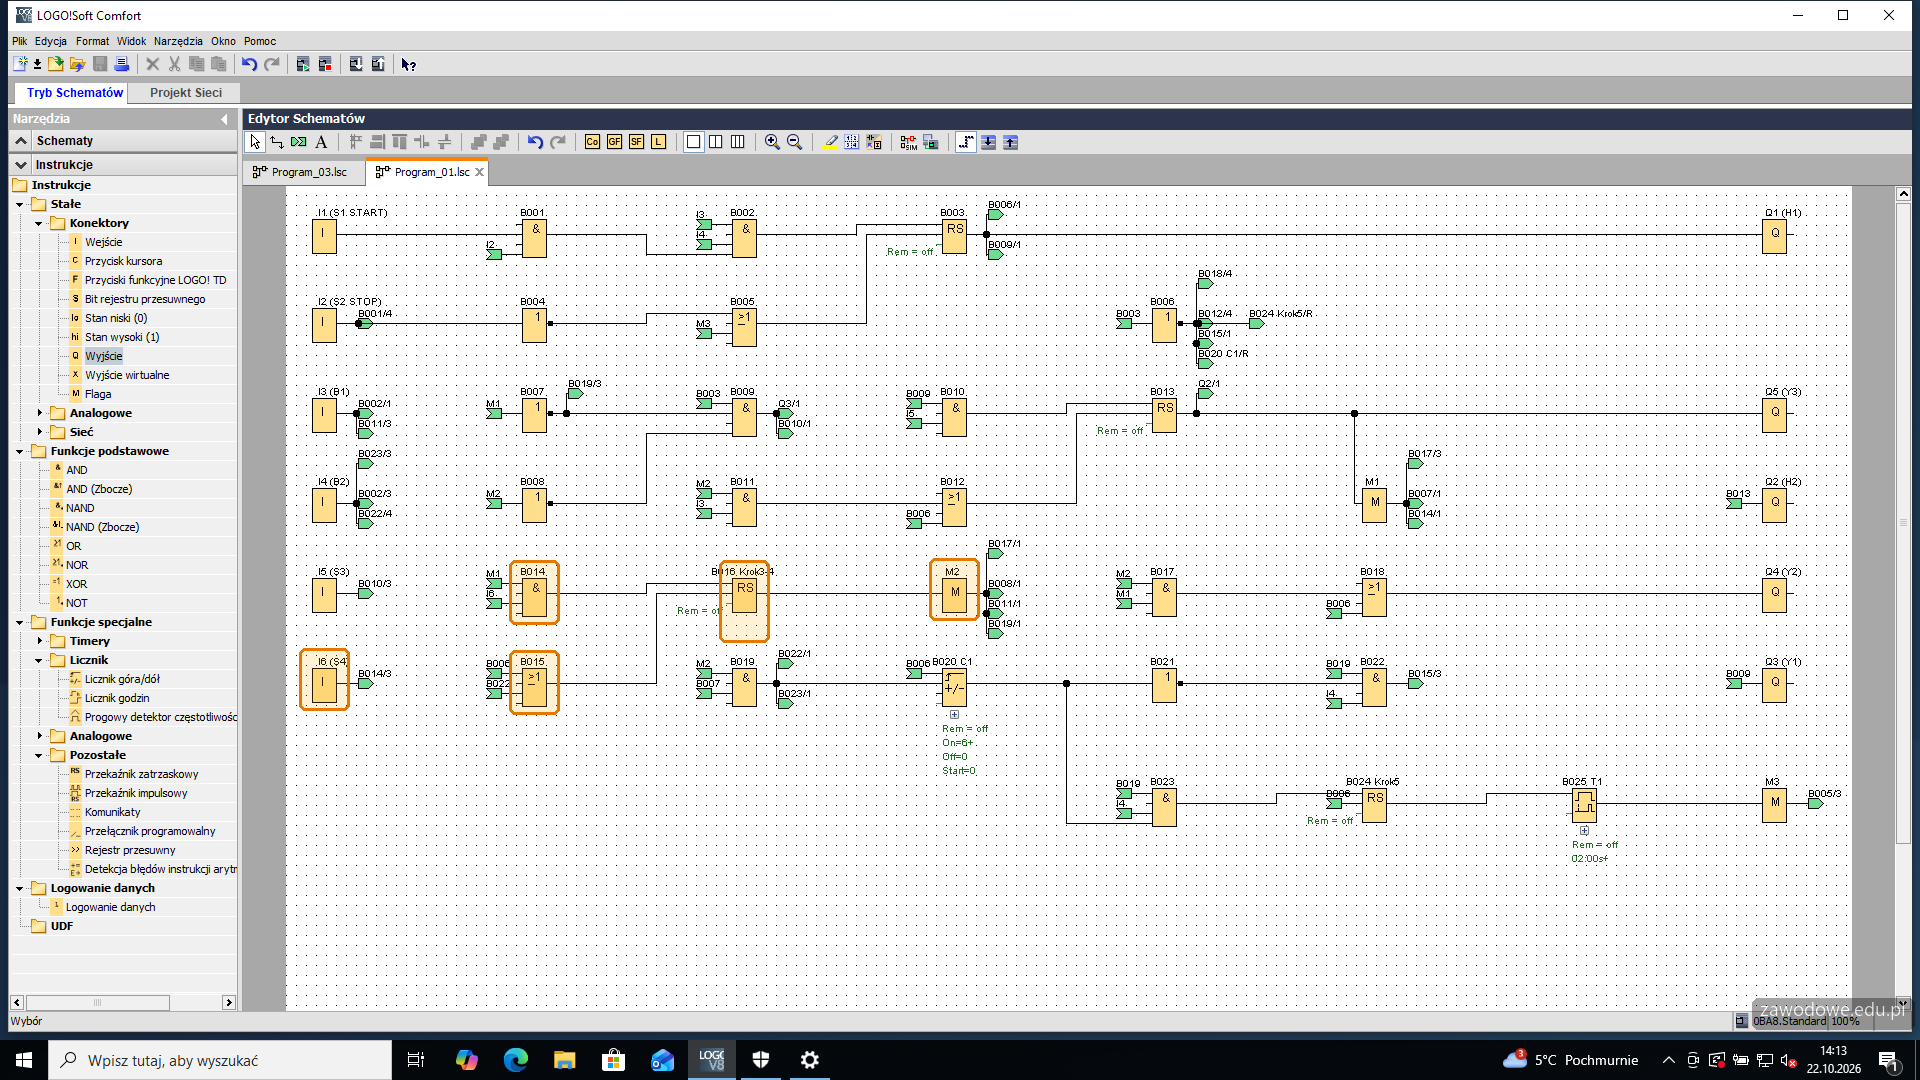Collapse the Schematy section chevron

point(21,141)
